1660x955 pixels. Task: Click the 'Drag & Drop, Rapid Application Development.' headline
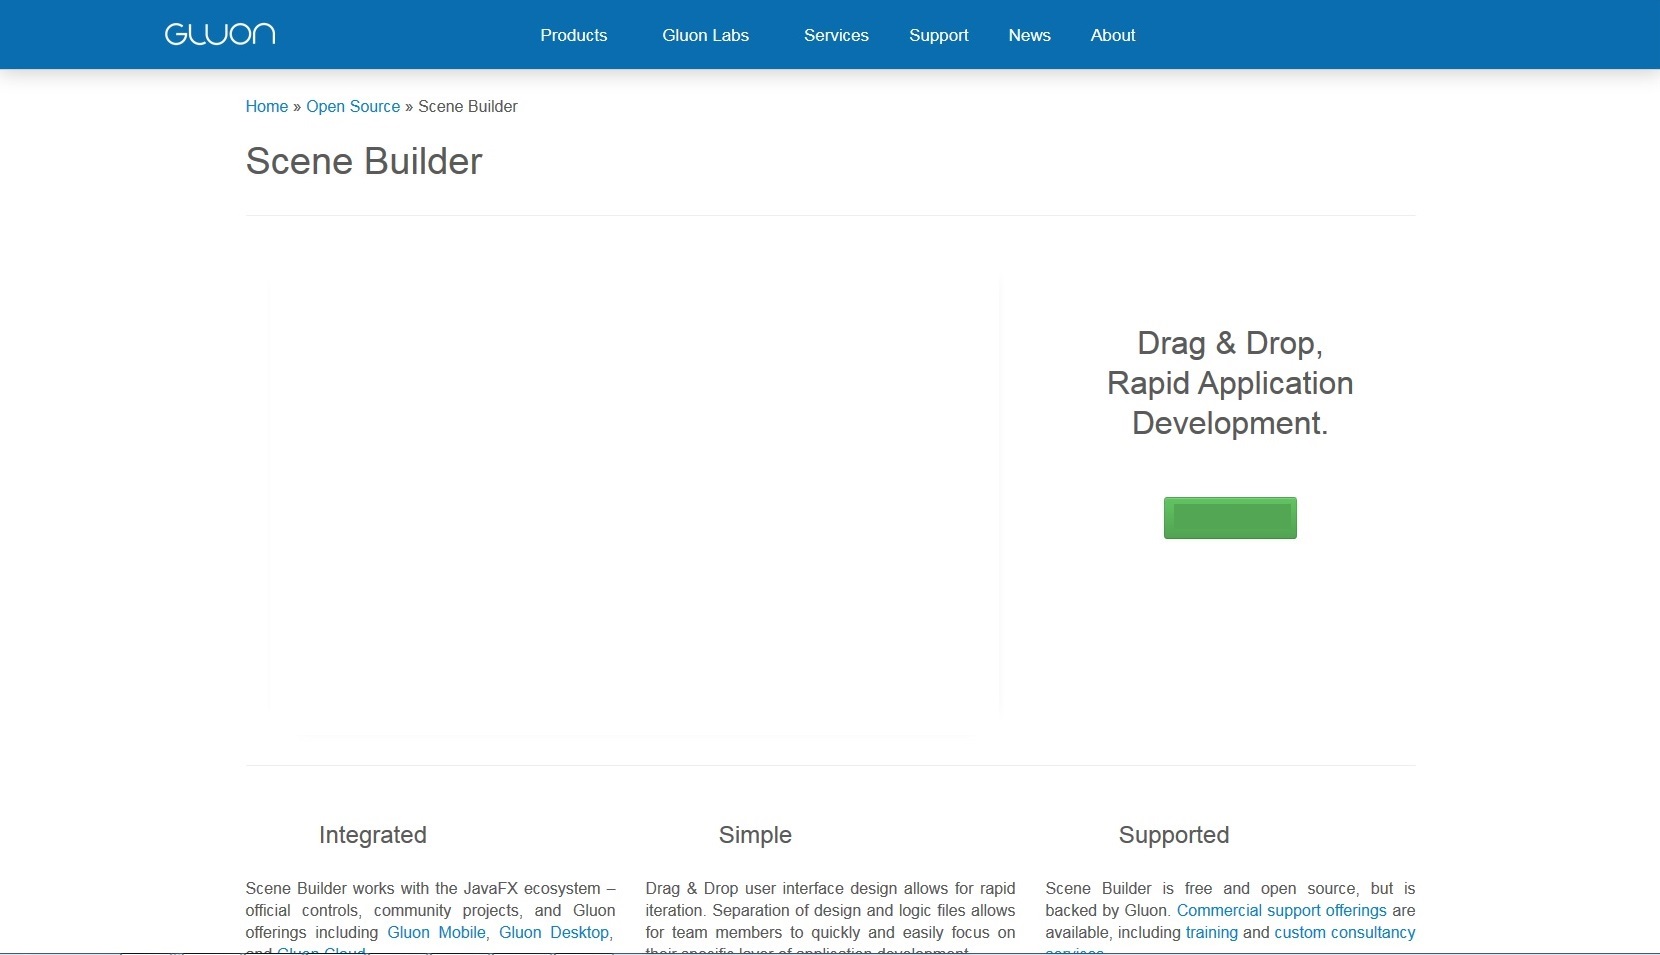pyautogui.click(x=1230, y=383)
